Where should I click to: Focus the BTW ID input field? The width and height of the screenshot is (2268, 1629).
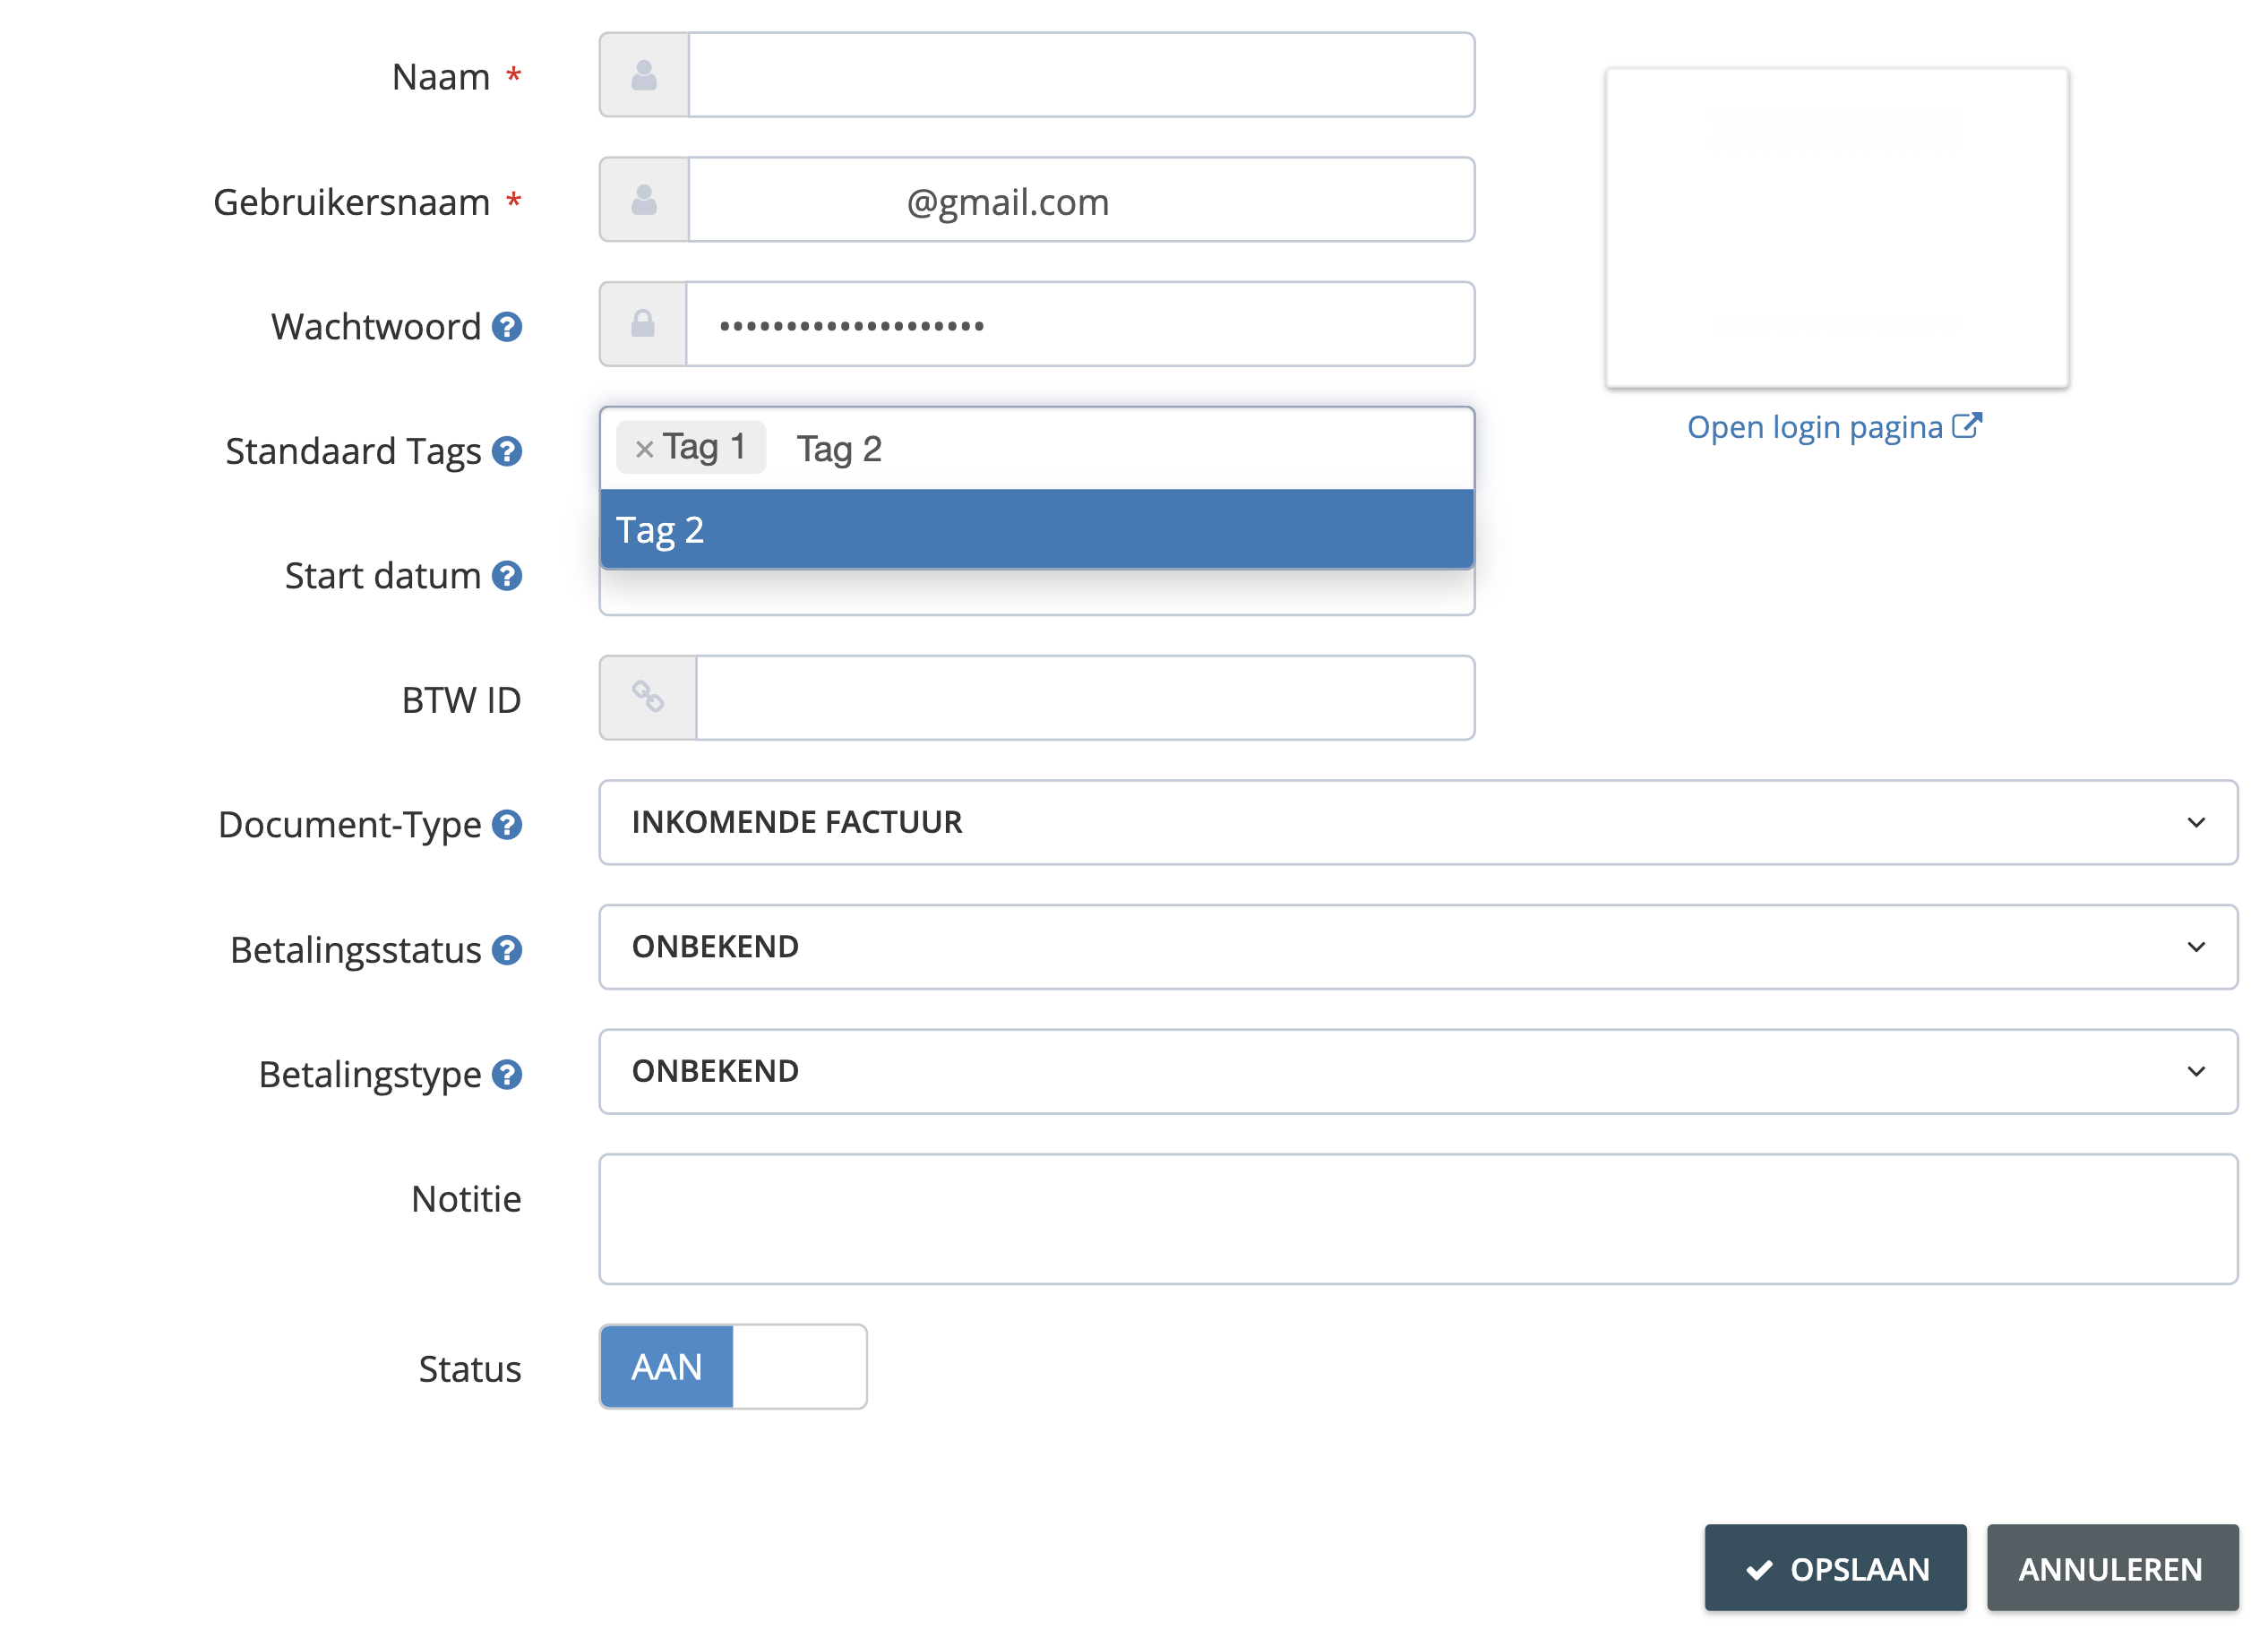click(1085, 698)
